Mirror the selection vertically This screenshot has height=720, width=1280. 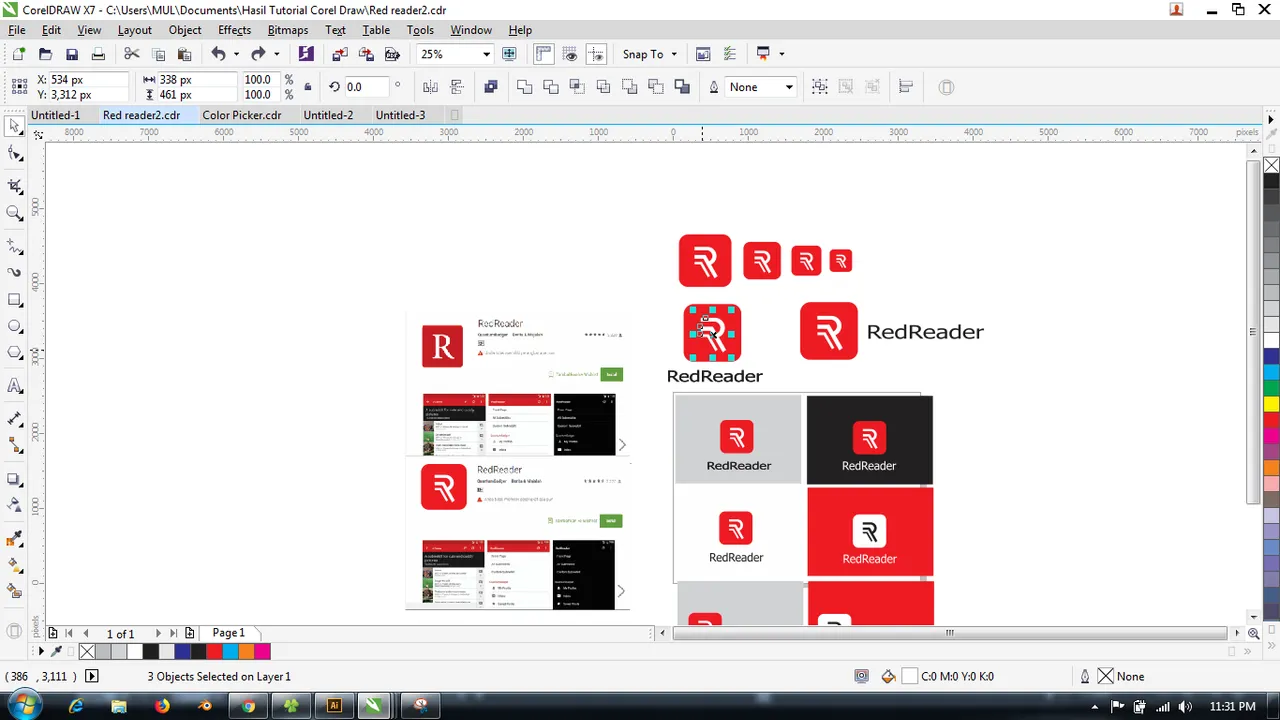pyautogui.click(x=457, y=87)
